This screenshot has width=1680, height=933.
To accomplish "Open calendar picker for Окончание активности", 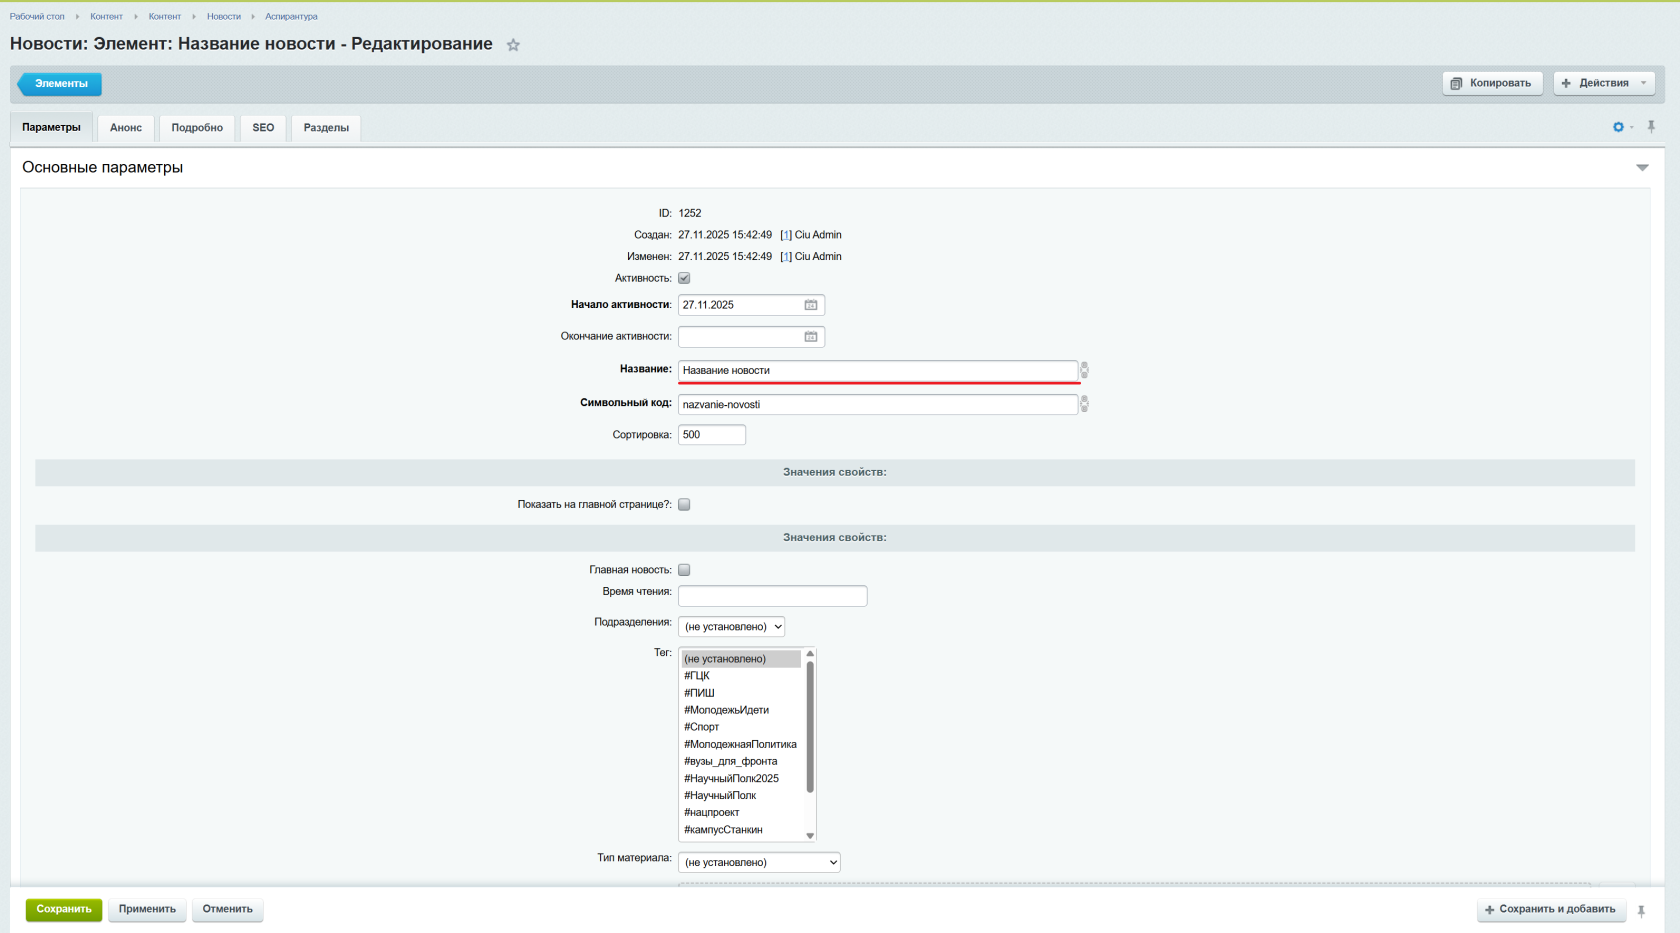I will pos(811,337).
